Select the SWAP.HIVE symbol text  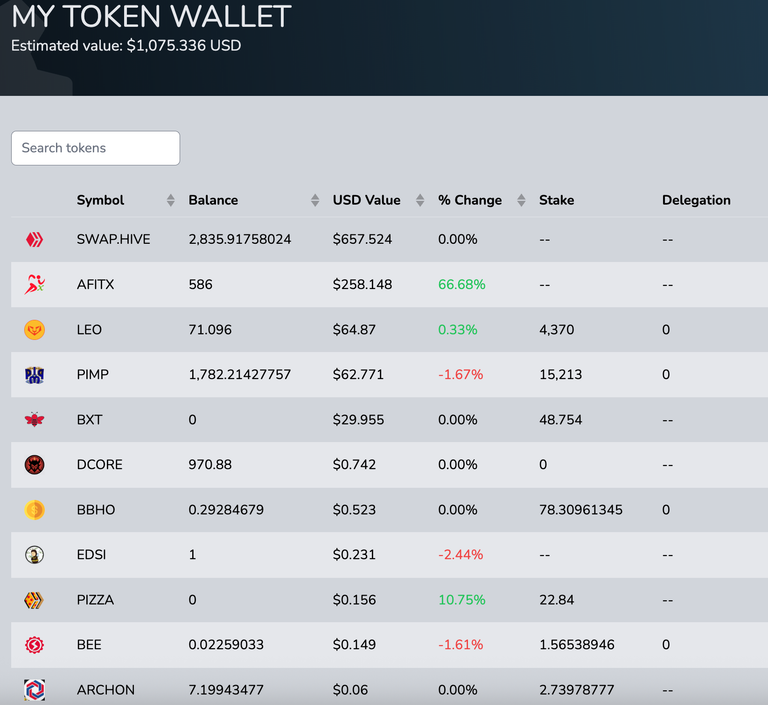pos(113,240)
